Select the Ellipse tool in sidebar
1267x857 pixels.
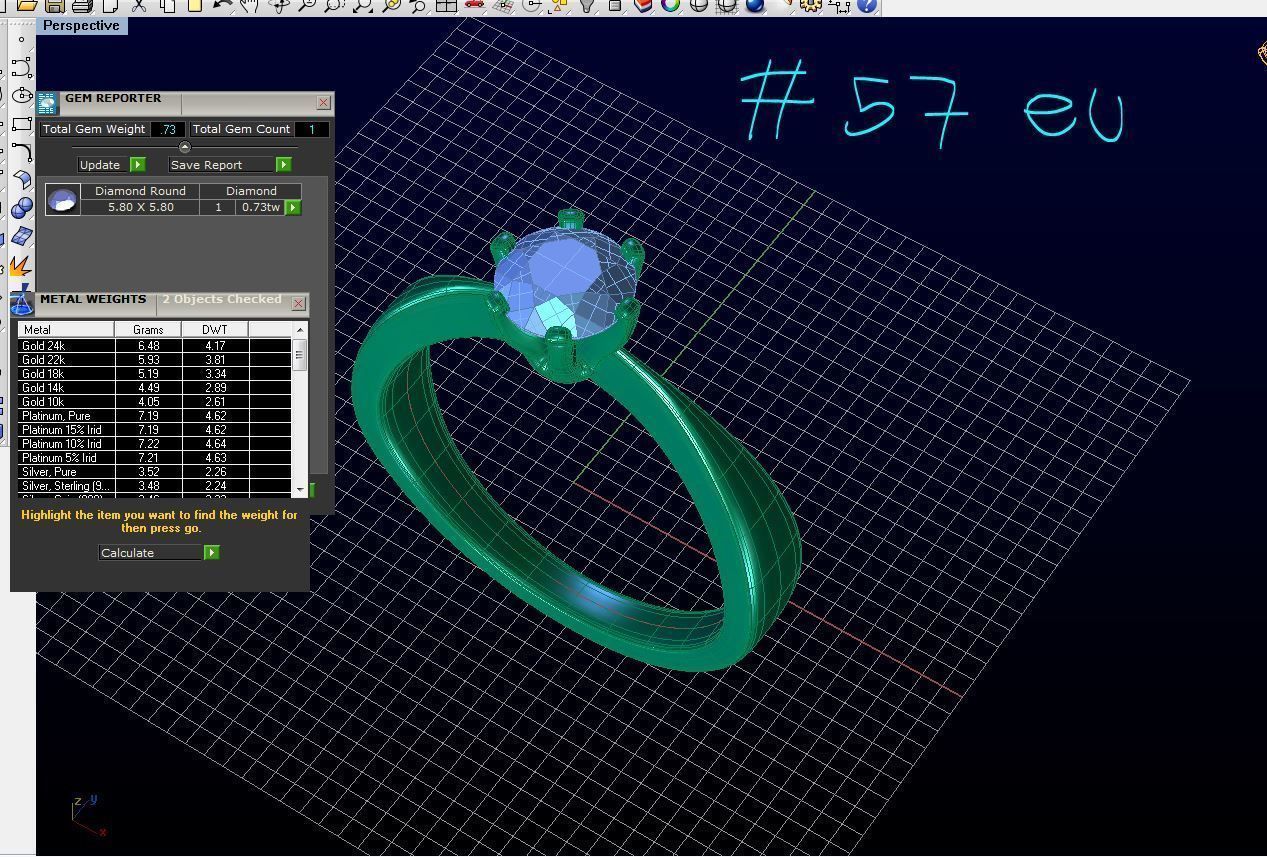pos(21,95)
